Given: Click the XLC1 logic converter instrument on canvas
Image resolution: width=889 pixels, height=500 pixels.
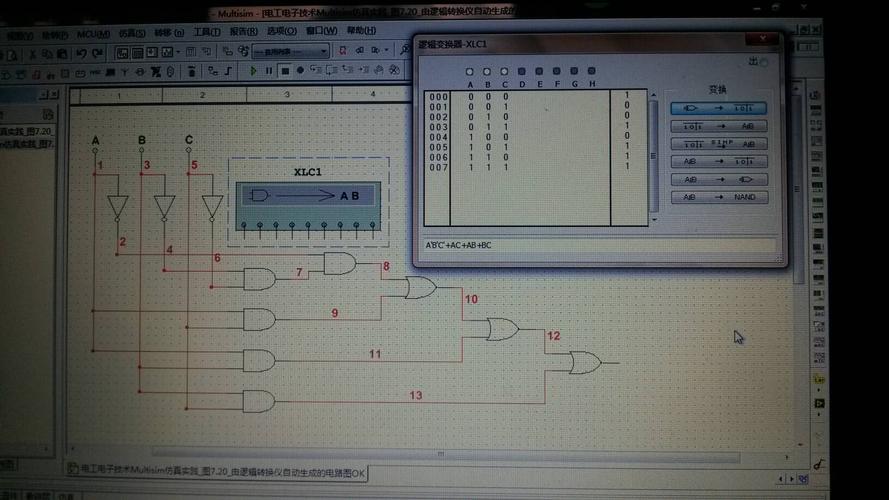Looking at the screenshot, I should [308, 205].
